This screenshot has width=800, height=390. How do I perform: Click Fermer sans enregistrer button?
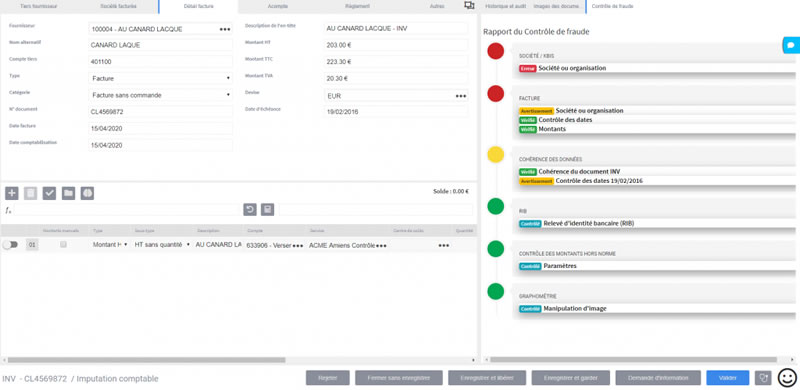399,378
